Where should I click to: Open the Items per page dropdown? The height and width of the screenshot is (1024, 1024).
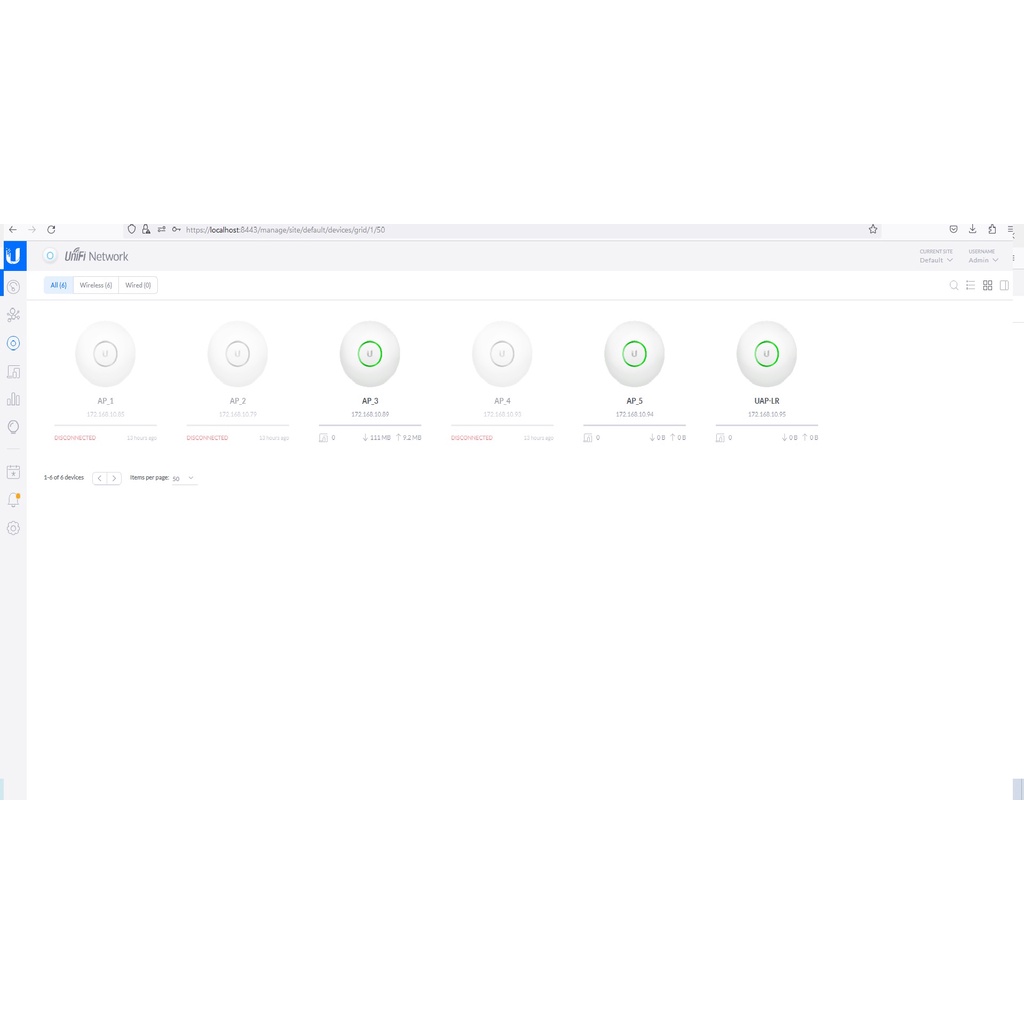tap(184, 479)
